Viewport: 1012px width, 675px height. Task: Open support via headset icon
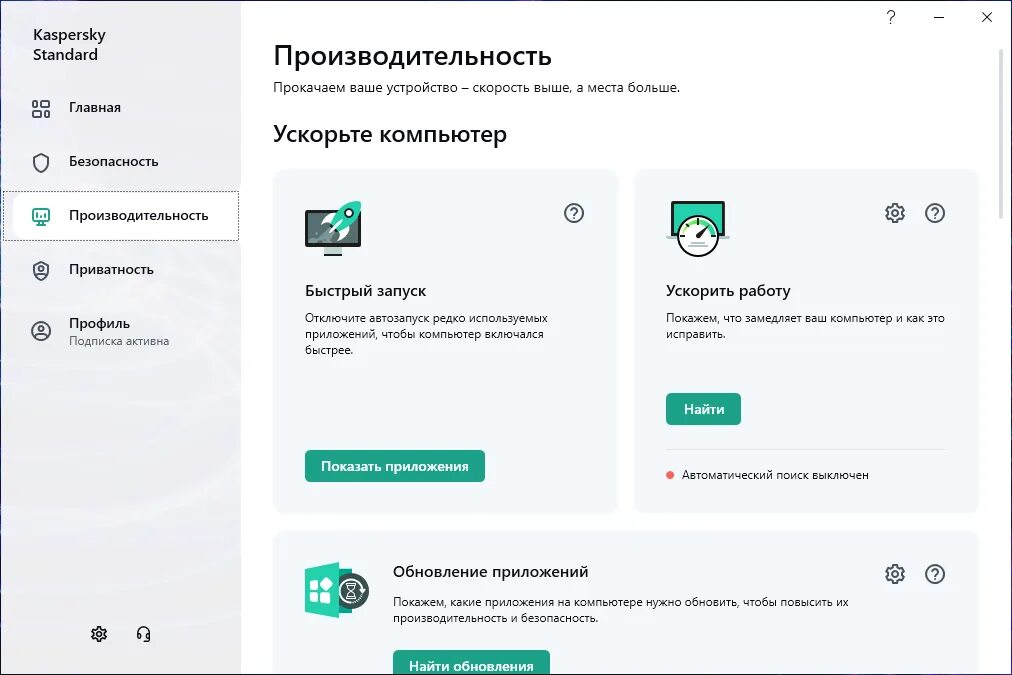click(x=143, y=634)
